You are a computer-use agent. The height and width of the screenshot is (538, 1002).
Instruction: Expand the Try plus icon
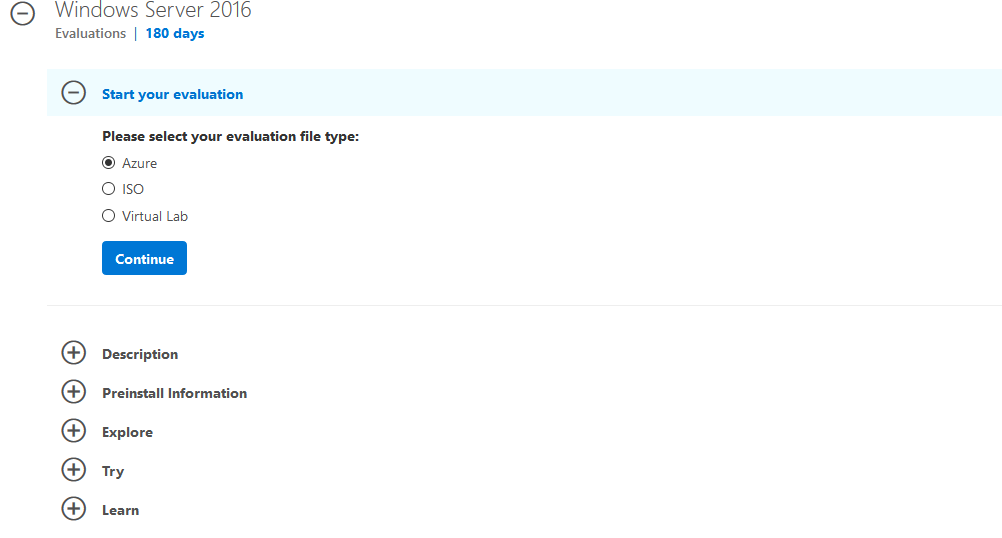click(73, 470)
